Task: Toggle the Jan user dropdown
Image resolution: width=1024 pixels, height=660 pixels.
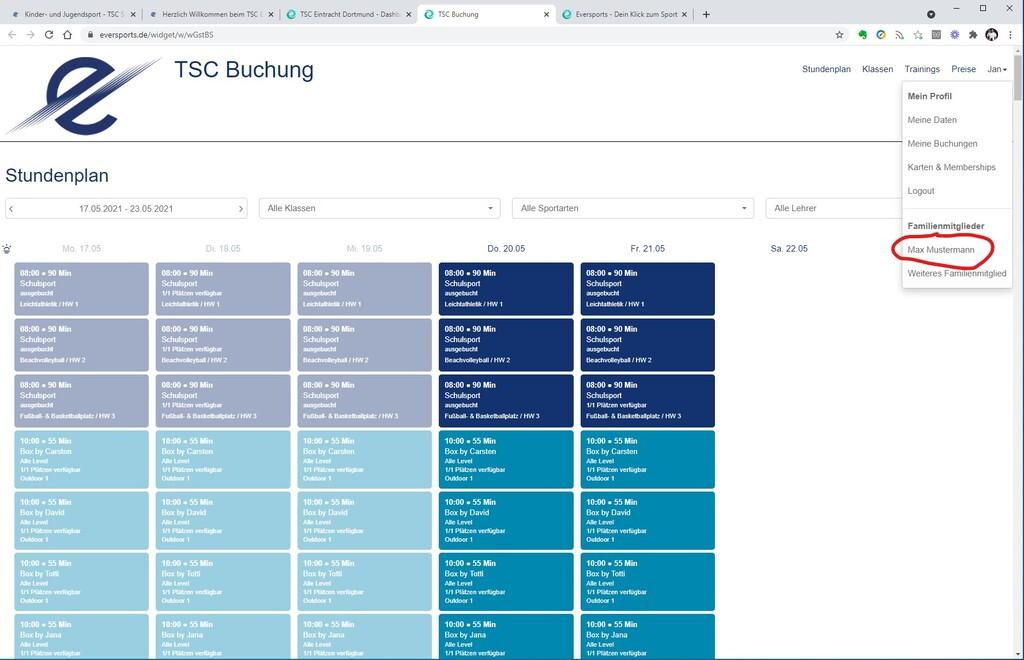Action: tap(997, 69)
